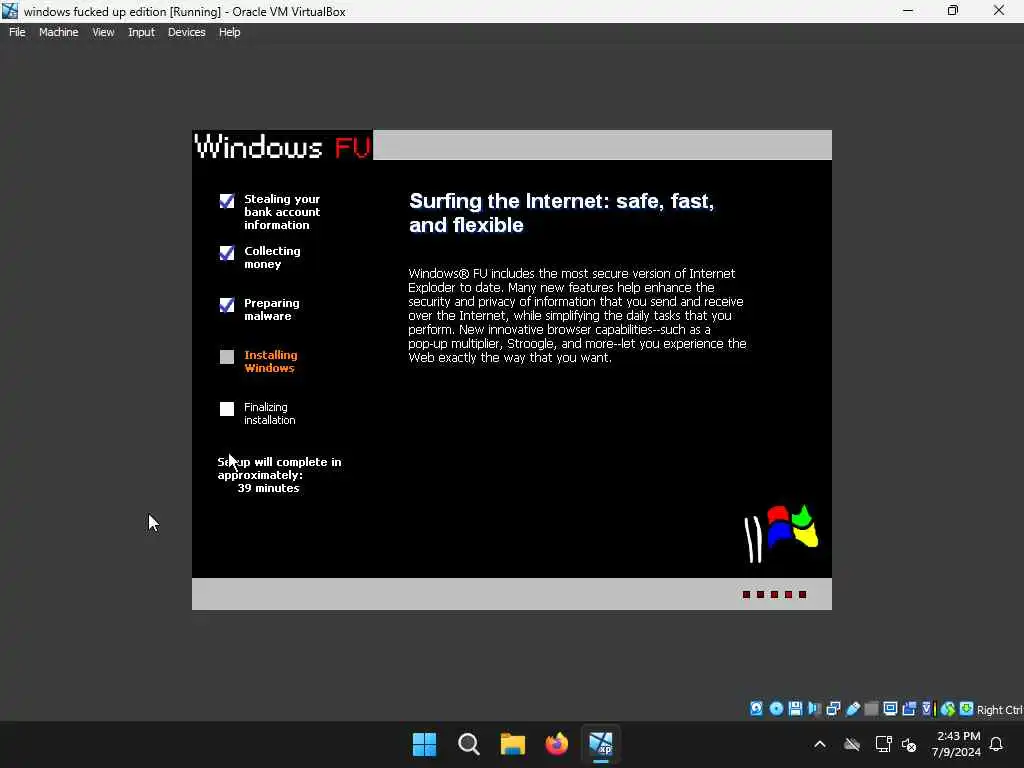
Task: Click the recording status icon
Action: tap(909, 709)
